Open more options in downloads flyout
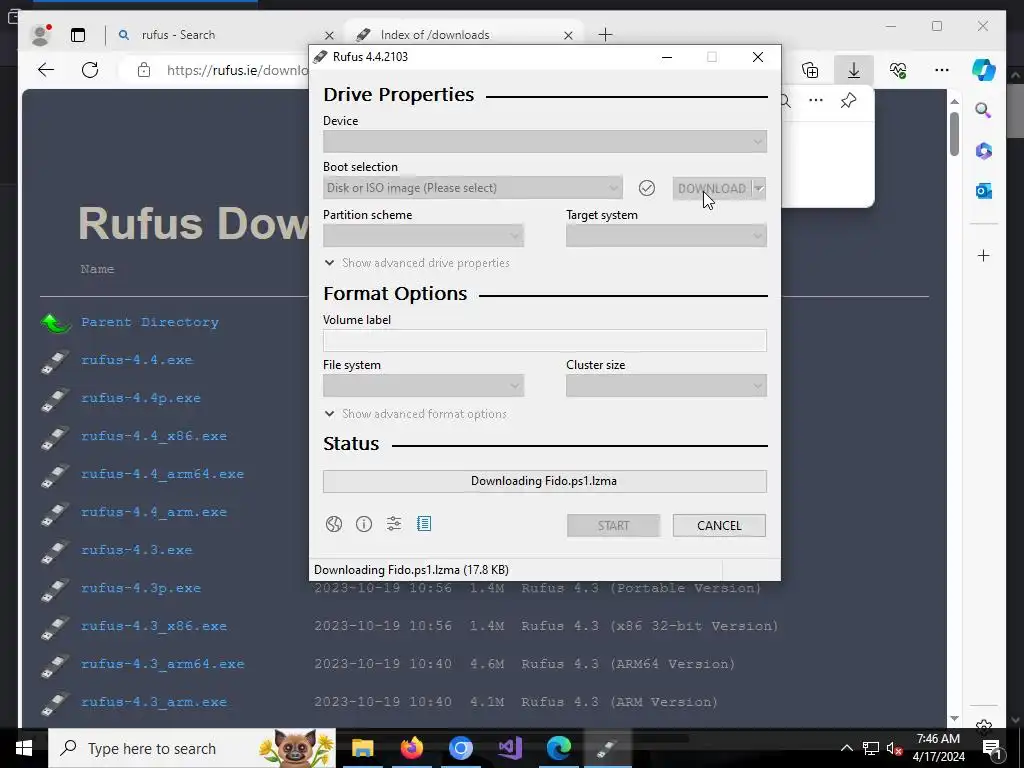 click(x=816, y=101)
